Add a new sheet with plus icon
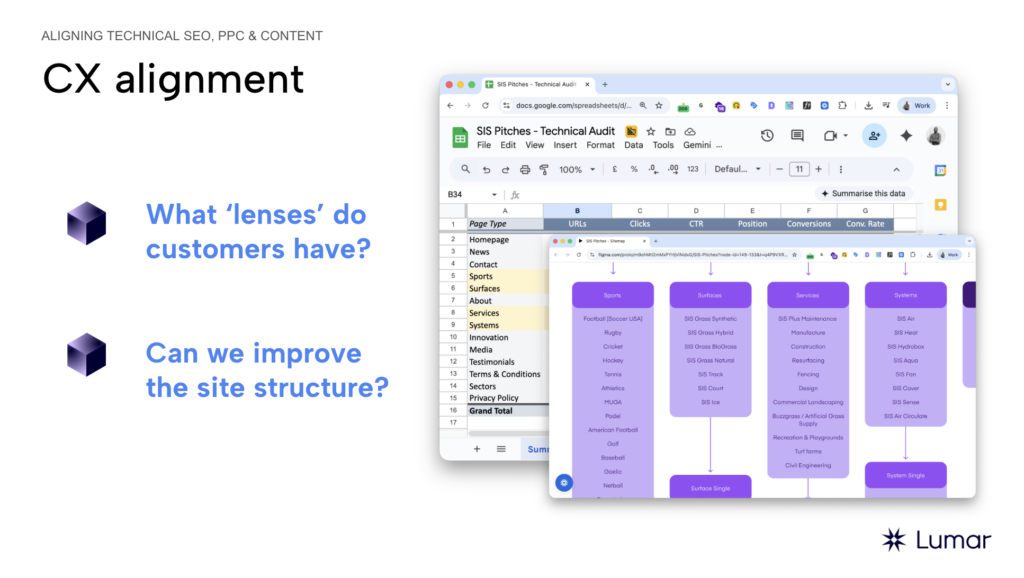Screen dimensions: 1024x578 click(x=477, y=449)
